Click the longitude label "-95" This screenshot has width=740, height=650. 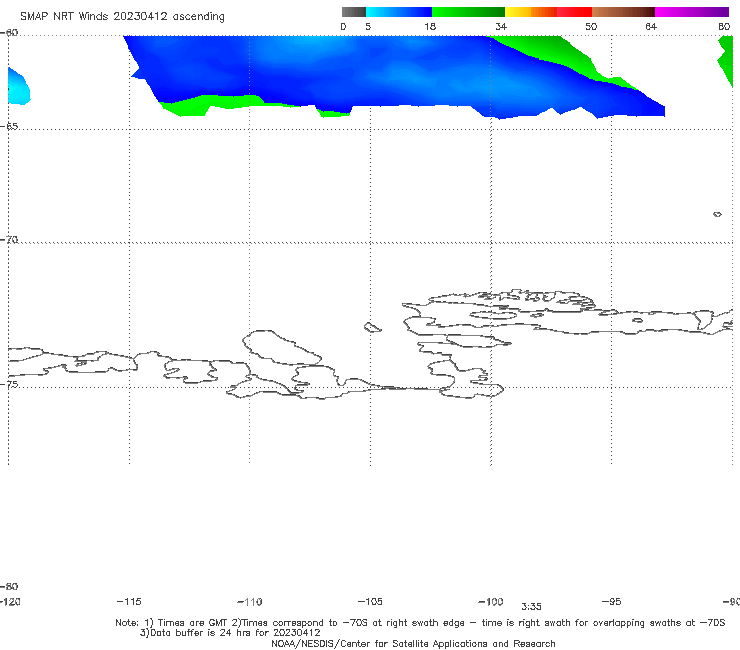click(x=611, y=602)
